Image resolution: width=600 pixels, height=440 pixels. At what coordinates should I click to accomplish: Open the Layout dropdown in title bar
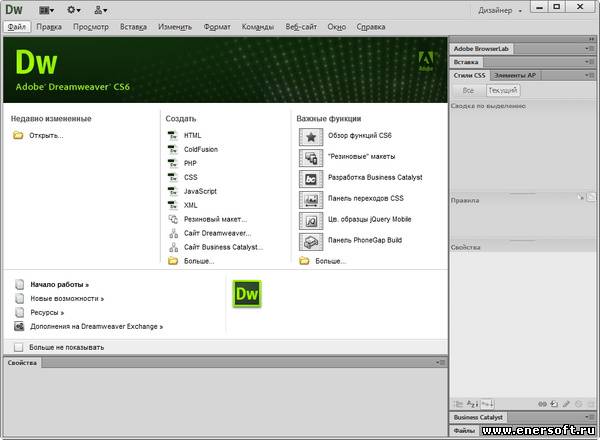point(47,10)
